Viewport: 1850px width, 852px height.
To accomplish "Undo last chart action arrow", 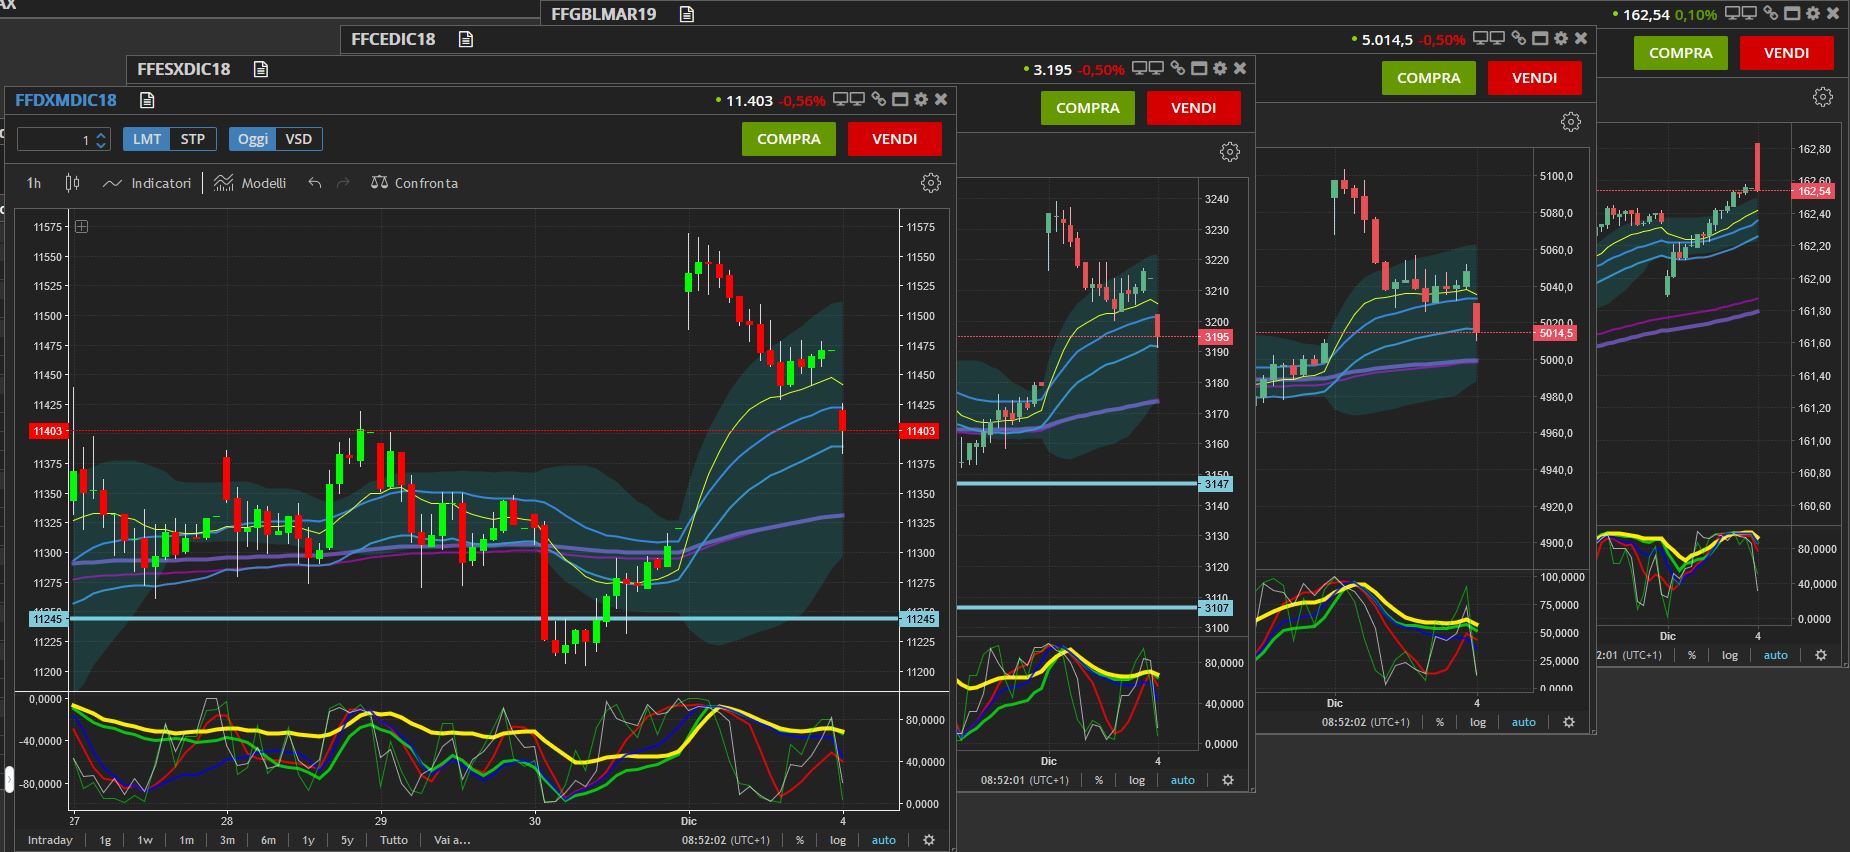I will click(x=315, y=183).
